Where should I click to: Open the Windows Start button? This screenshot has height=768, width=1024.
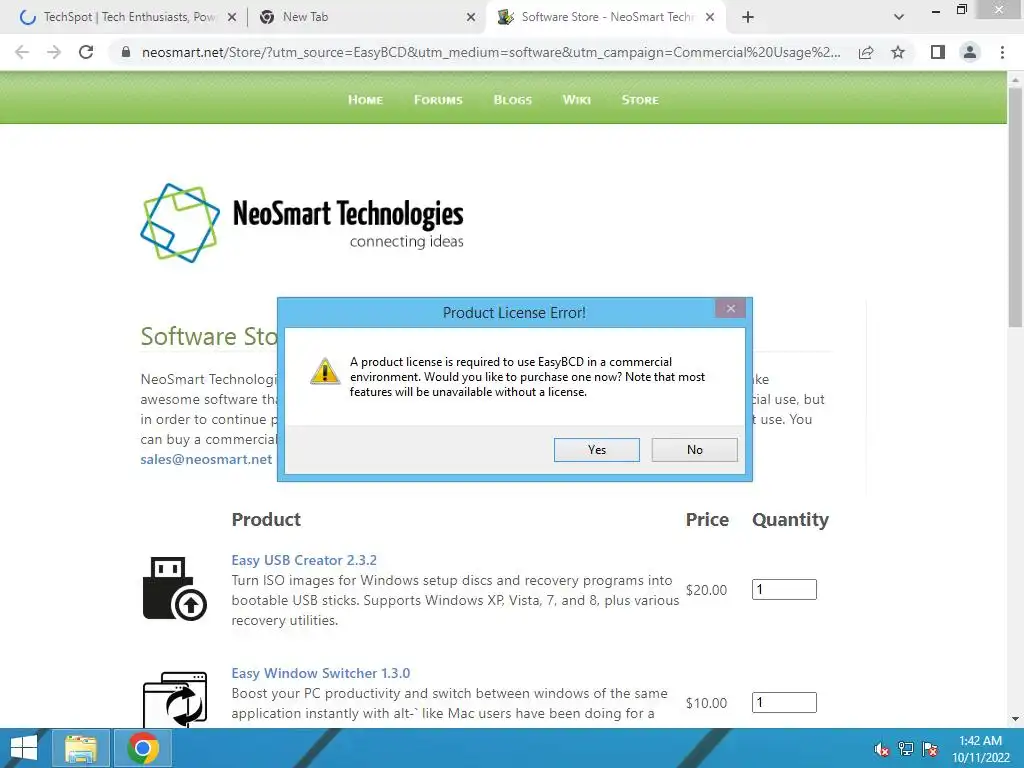tap(24, 748)
